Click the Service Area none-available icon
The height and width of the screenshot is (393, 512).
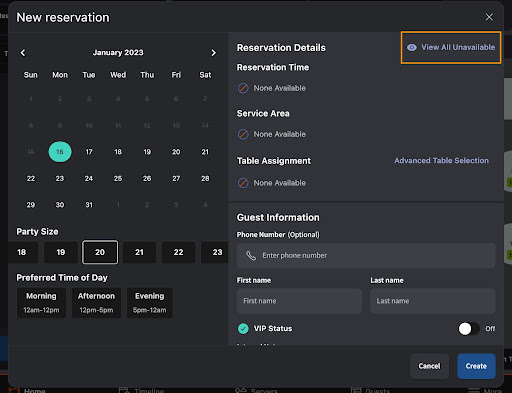tap(243, 134)
